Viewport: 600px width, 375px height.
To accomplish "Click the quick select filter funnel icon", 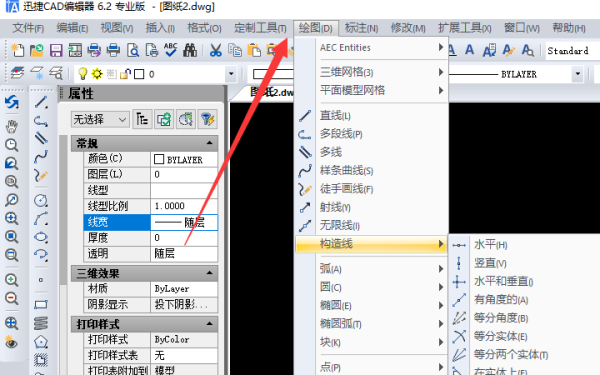I will pos(208,119).
